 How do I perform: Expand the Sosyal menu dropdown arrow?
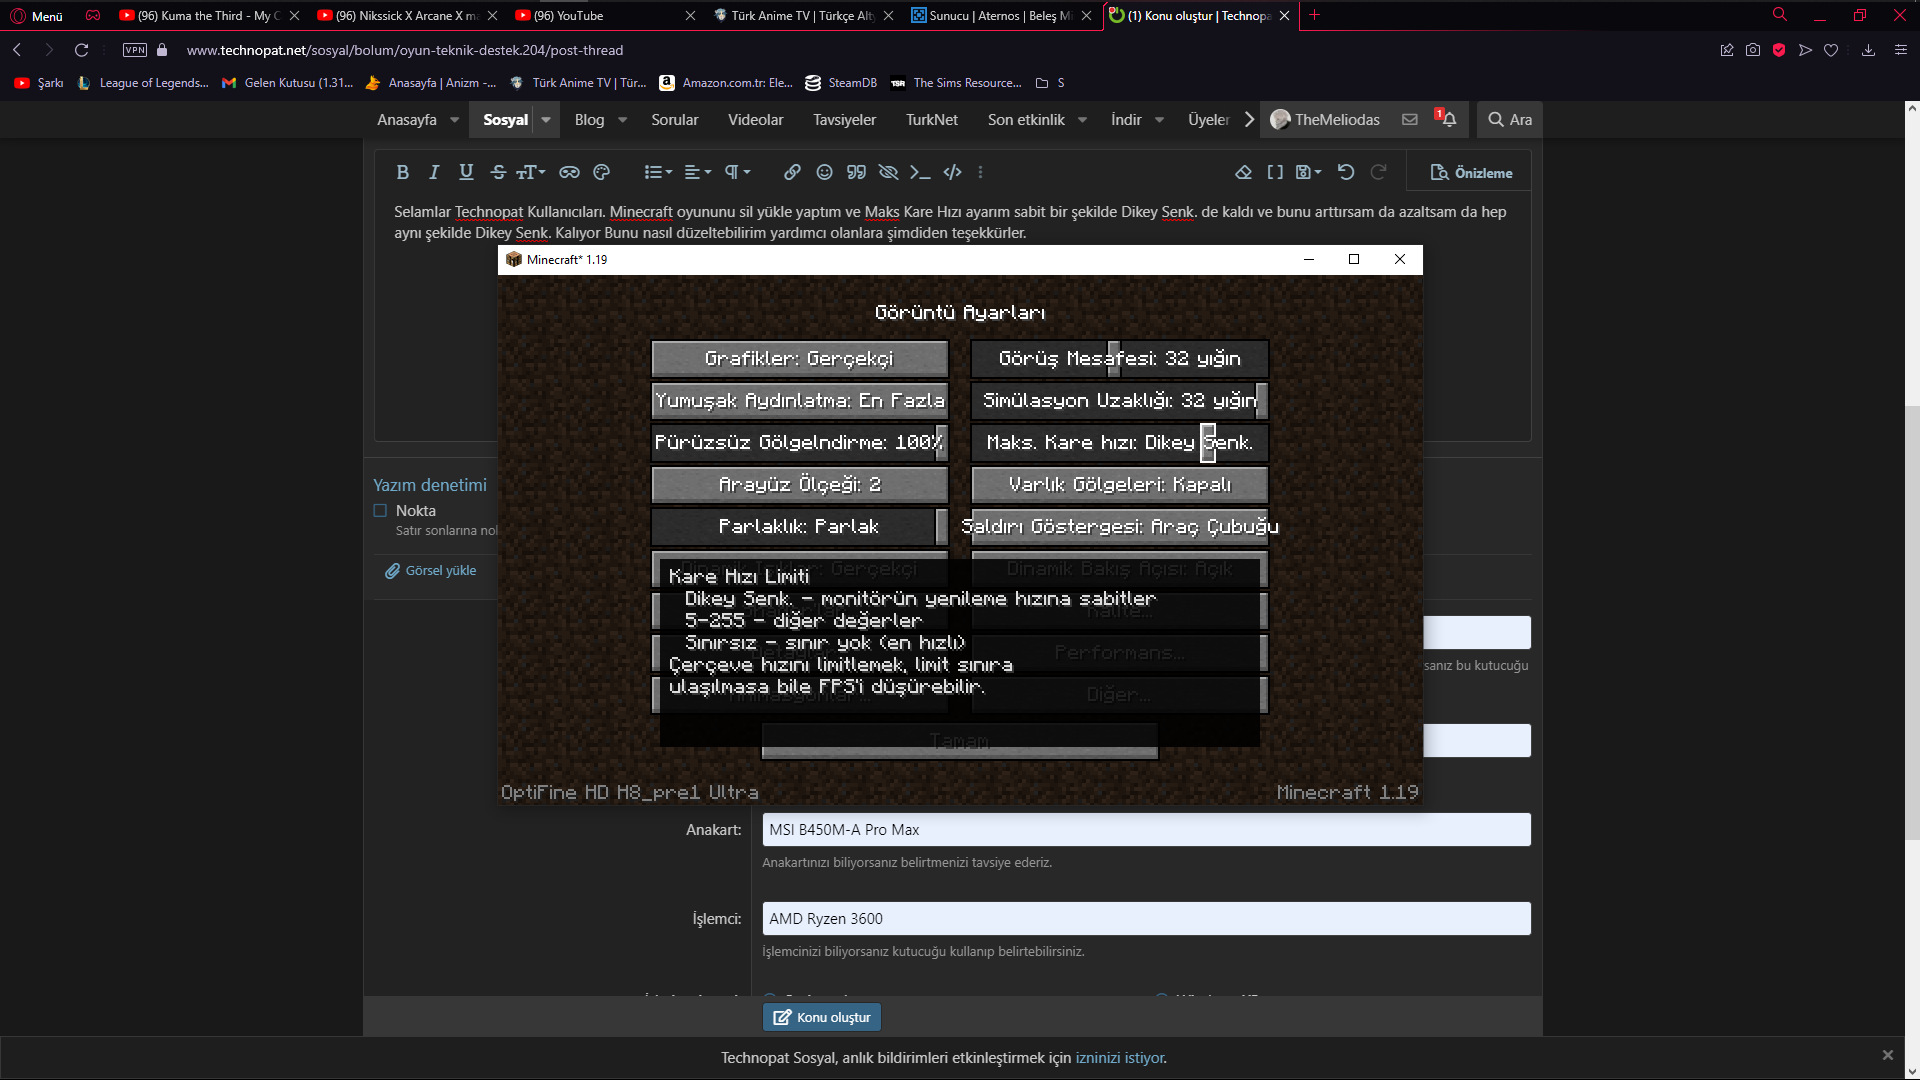pyautogui.click(x=546, y=120)
